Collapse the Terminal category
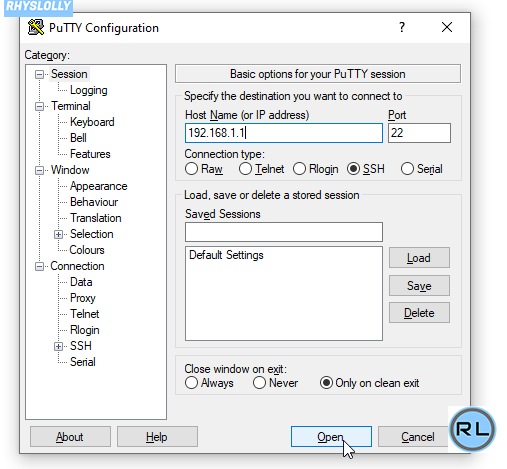The width and height of the screenshot is (507, 469). (39, 106)
